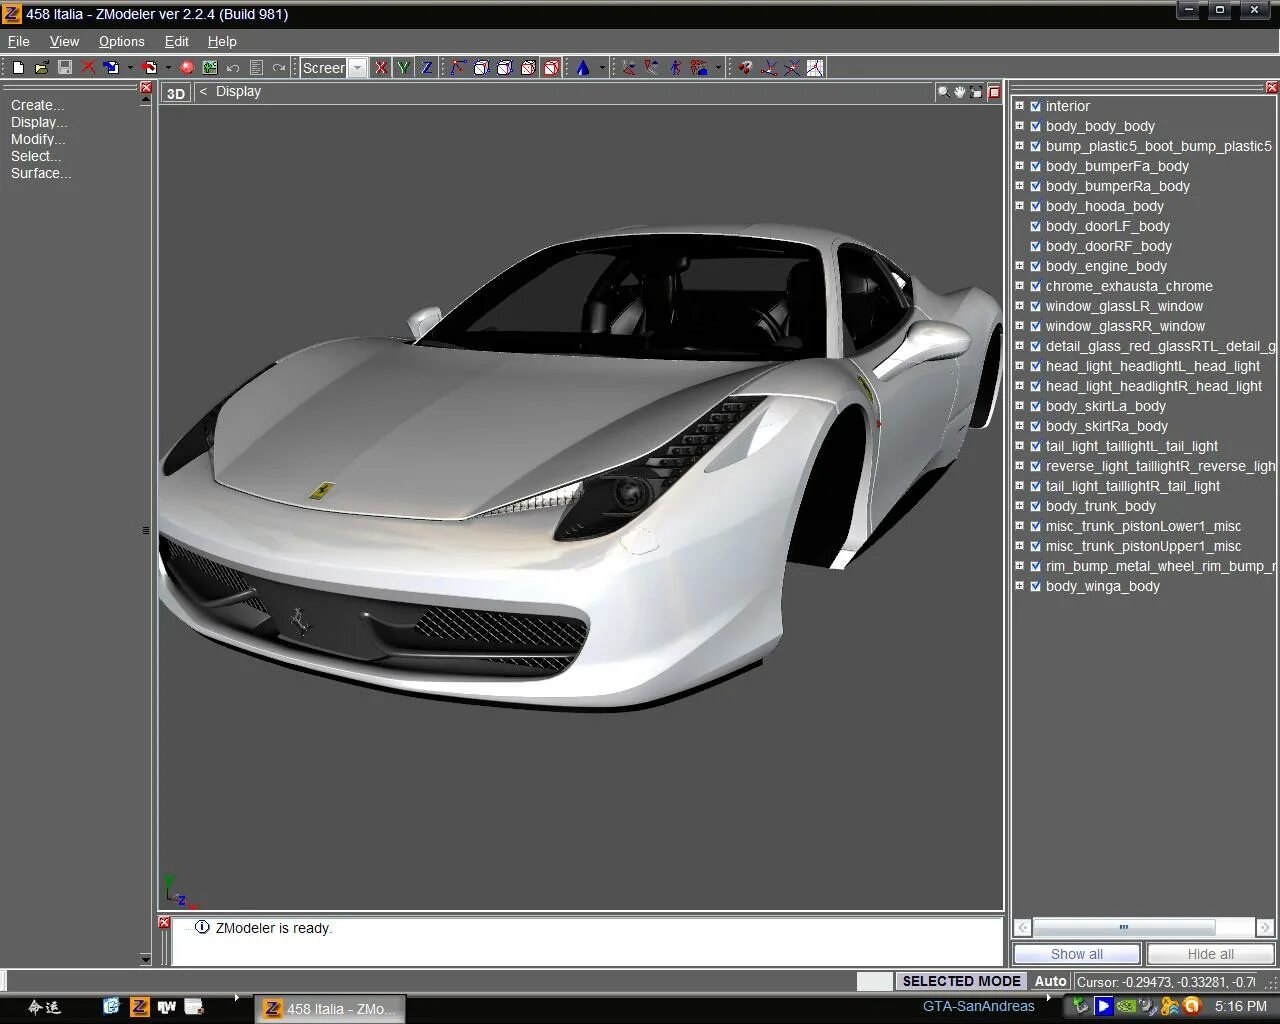Open the dropdown beside the blue cone
The width and height of the screenshot is (1280, 1024).
point(602,68)
